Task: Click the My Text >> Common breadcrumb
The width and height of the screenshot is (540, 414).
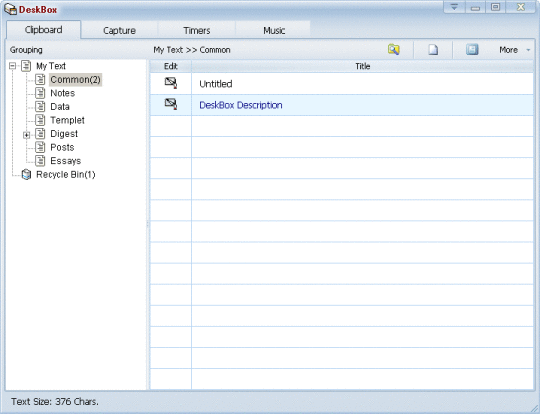Action: point(192,50)
